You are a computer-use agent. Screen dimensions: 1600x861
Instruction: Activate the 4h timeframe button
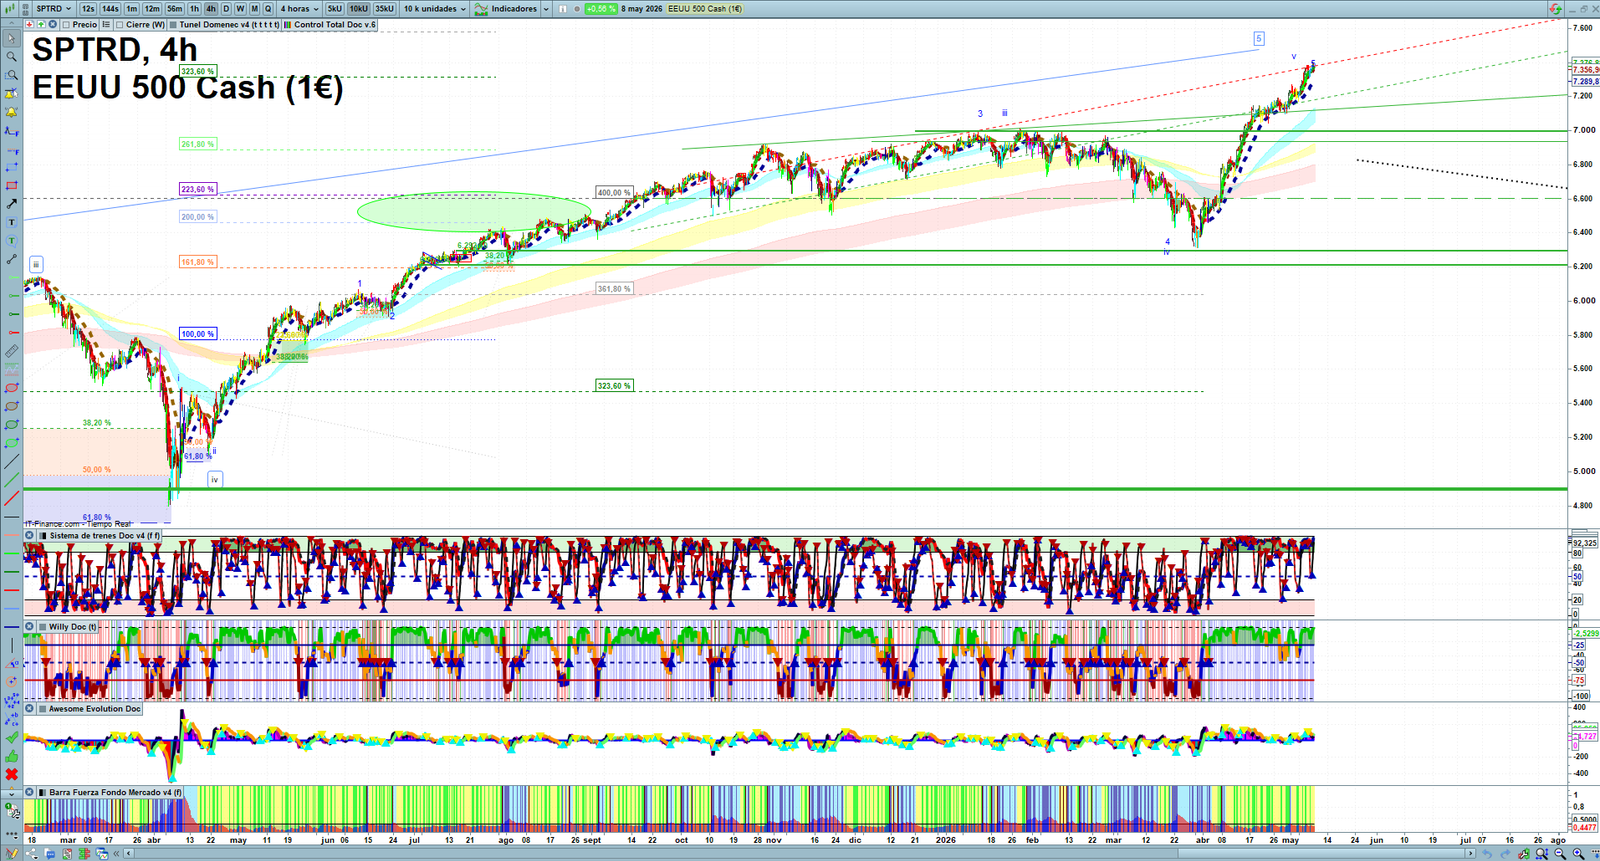[211, 9]
